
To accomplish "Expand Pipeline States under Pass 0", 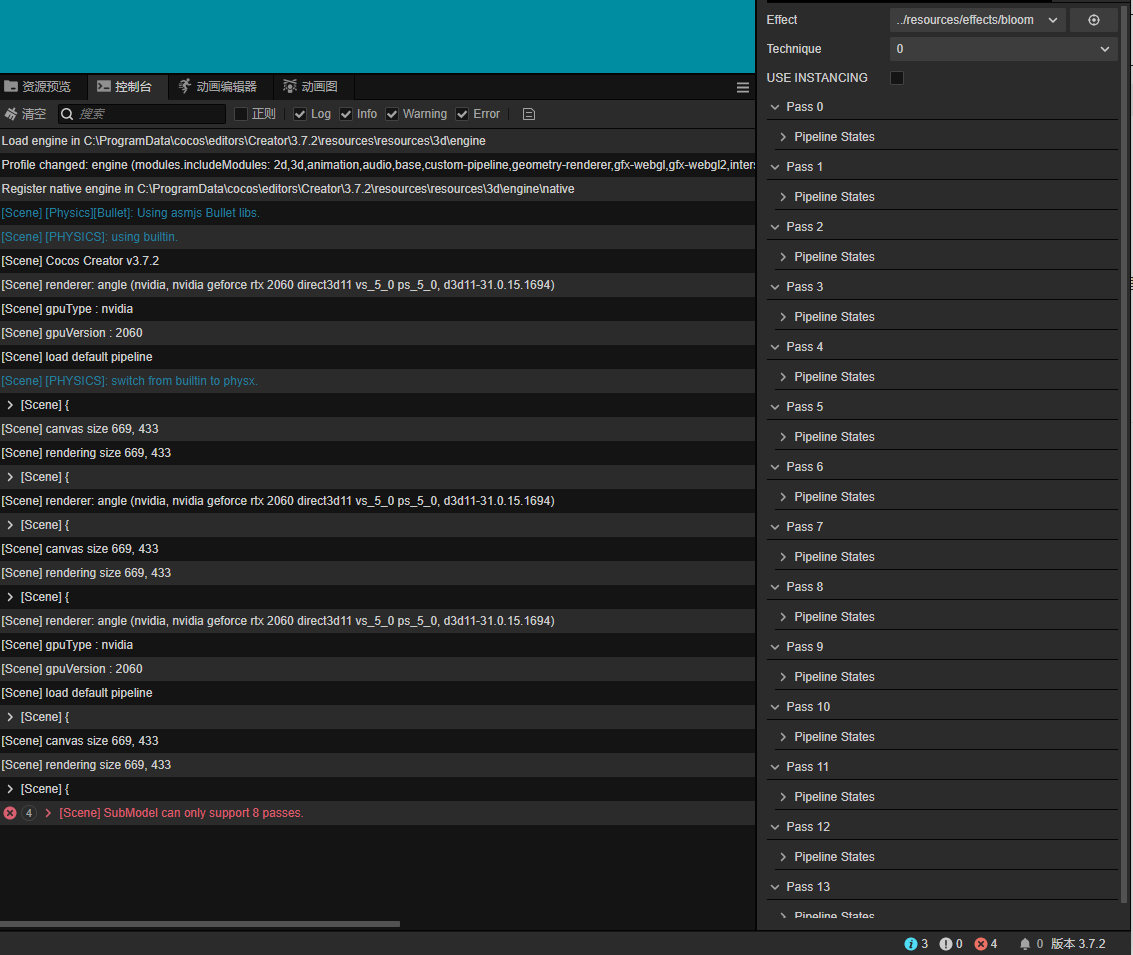I will coord(783,137).
